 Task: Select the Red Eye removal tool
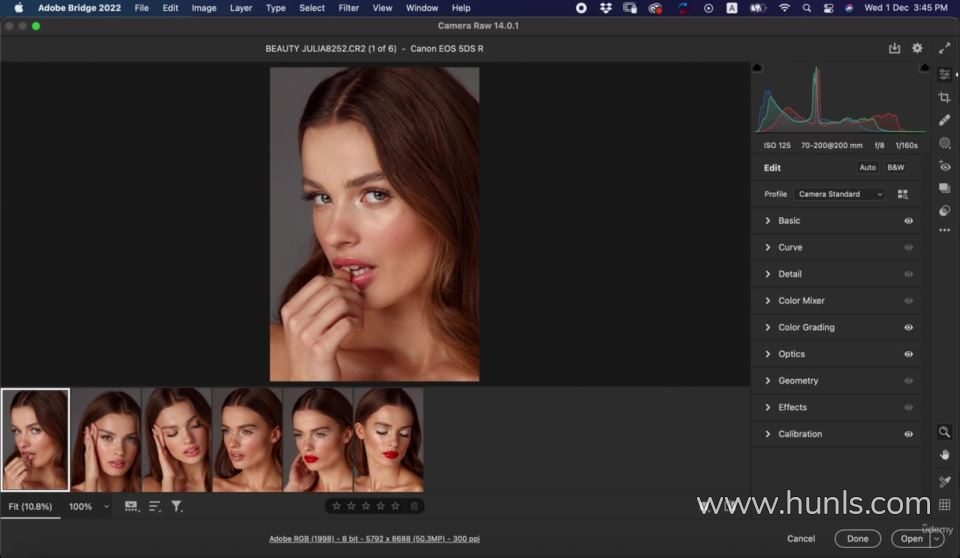(944, 166)
